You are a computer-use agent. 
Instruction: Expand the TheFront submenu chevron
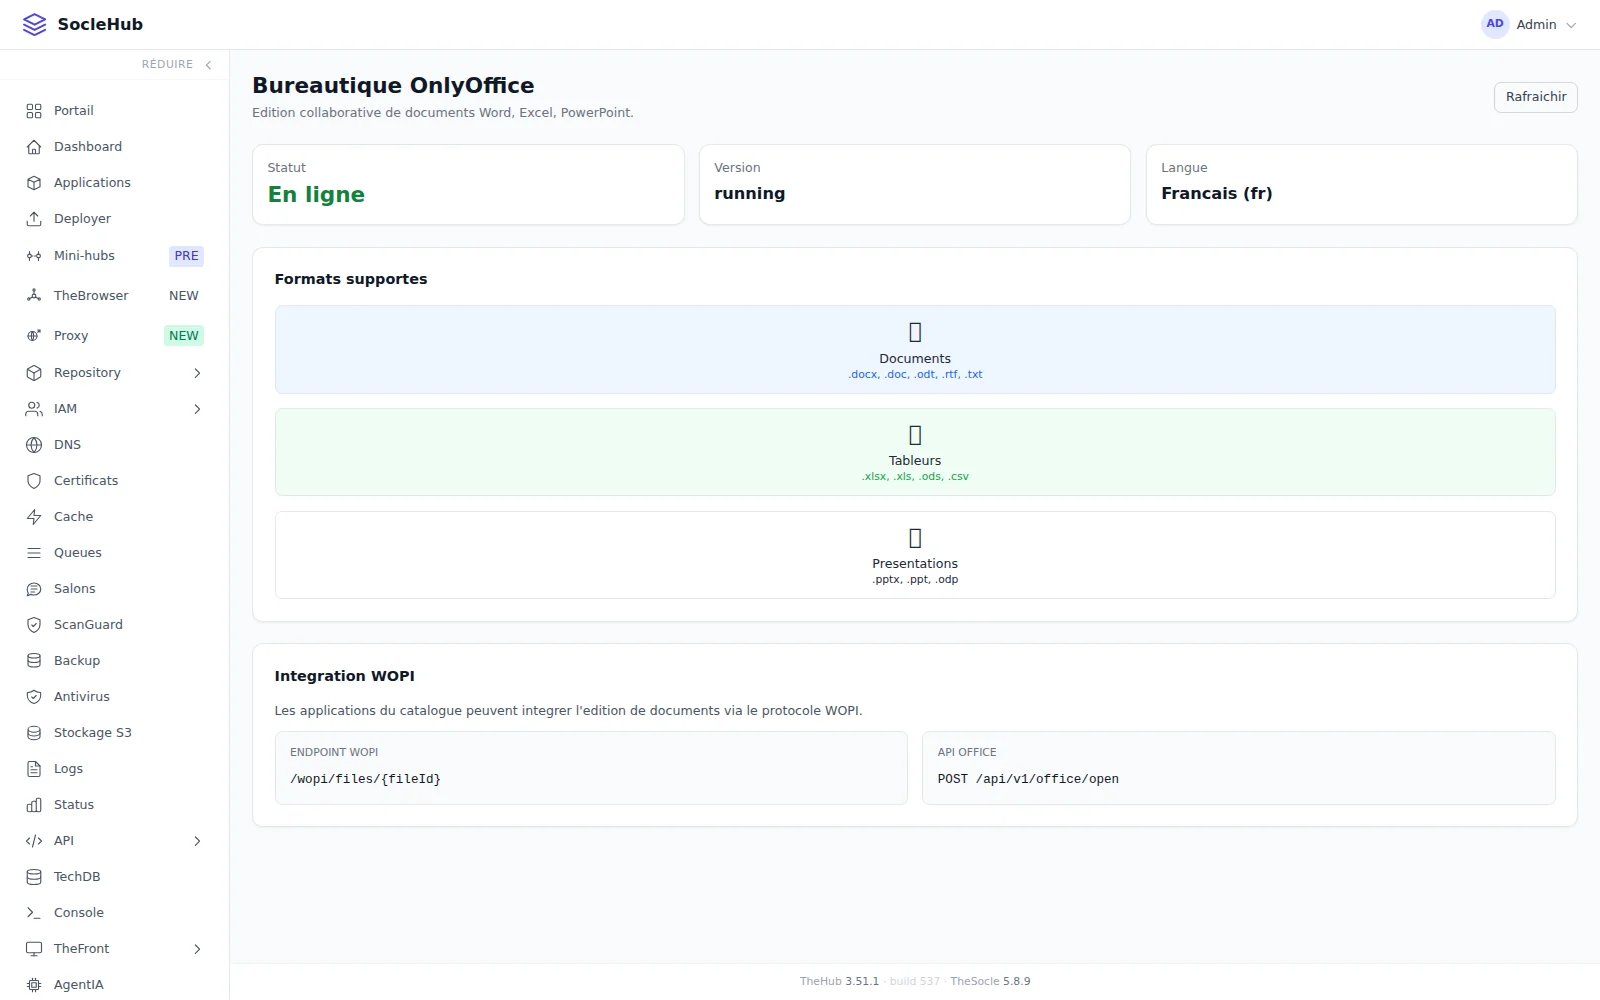click(197, 949)
